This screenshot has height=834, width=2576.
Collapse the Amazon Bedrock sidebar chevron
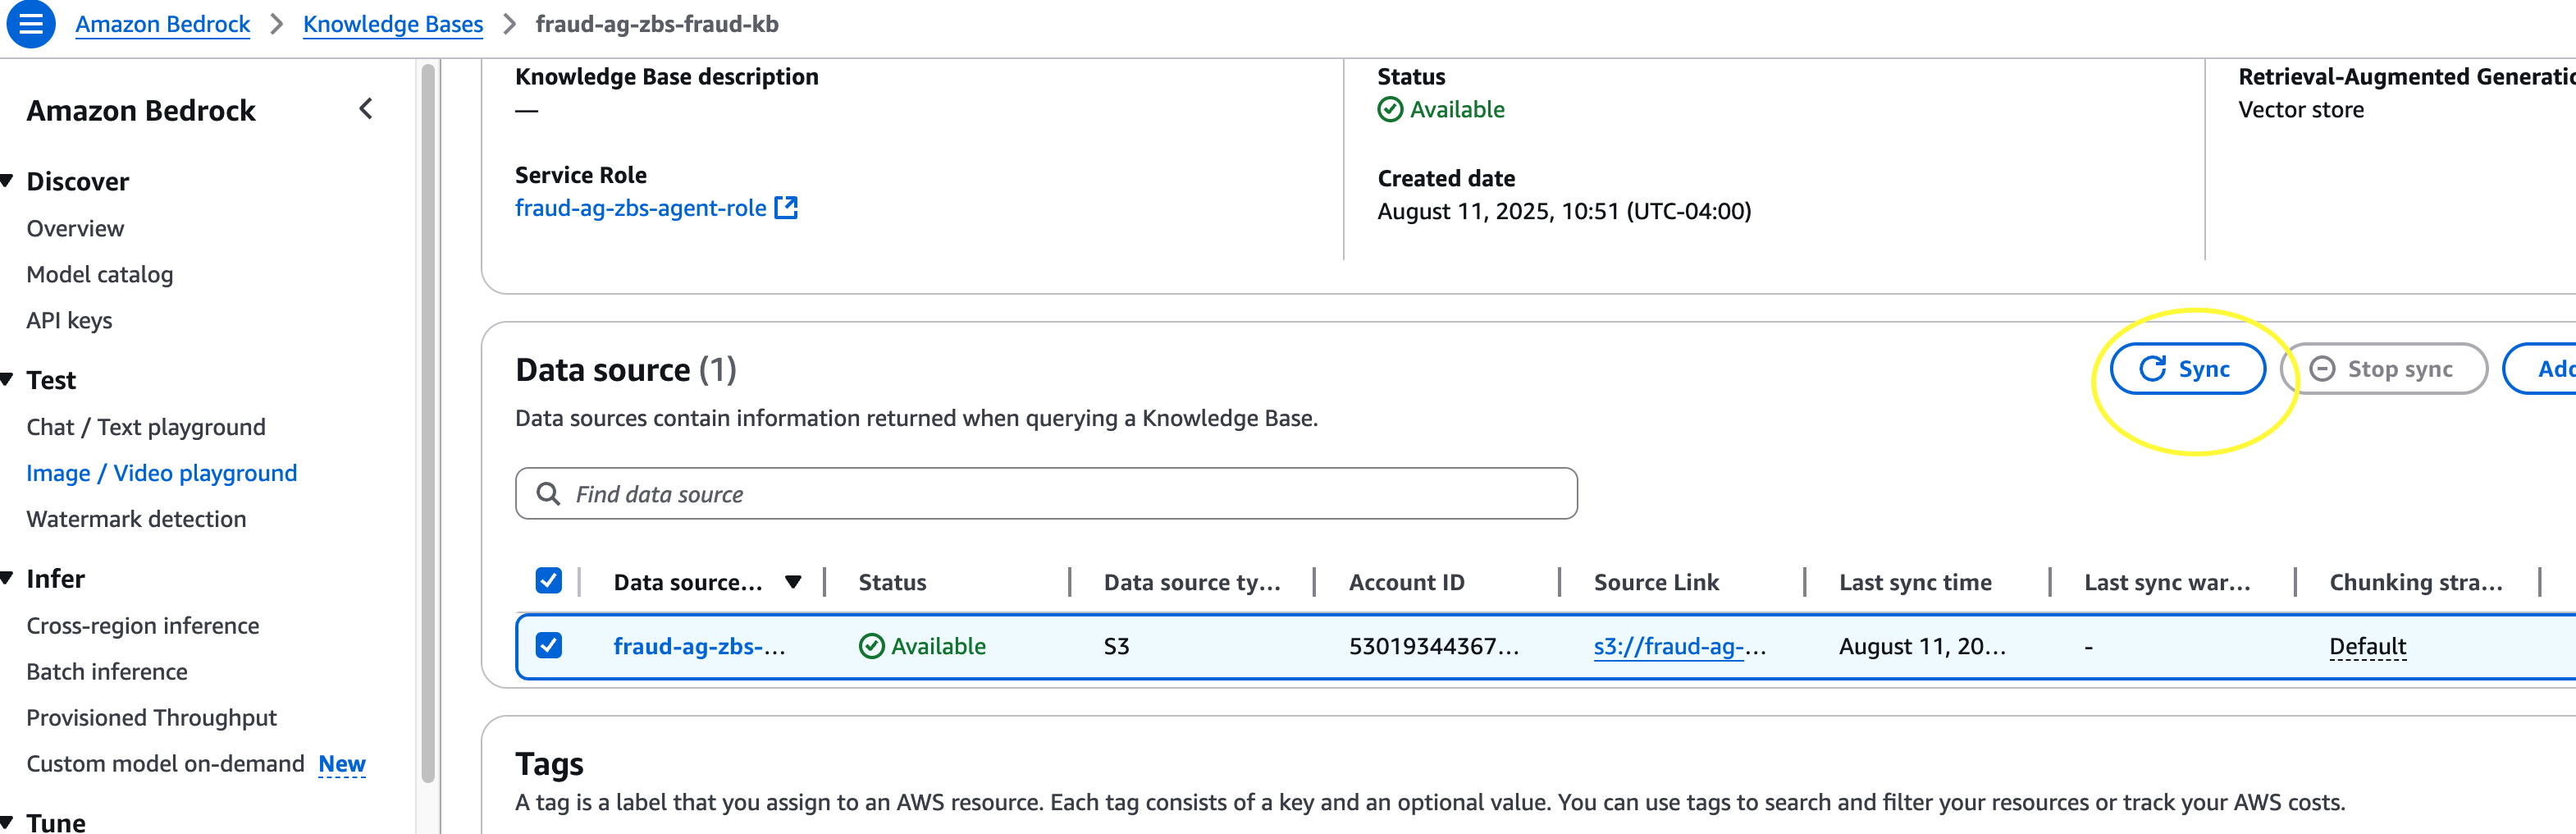coord(366,109)
